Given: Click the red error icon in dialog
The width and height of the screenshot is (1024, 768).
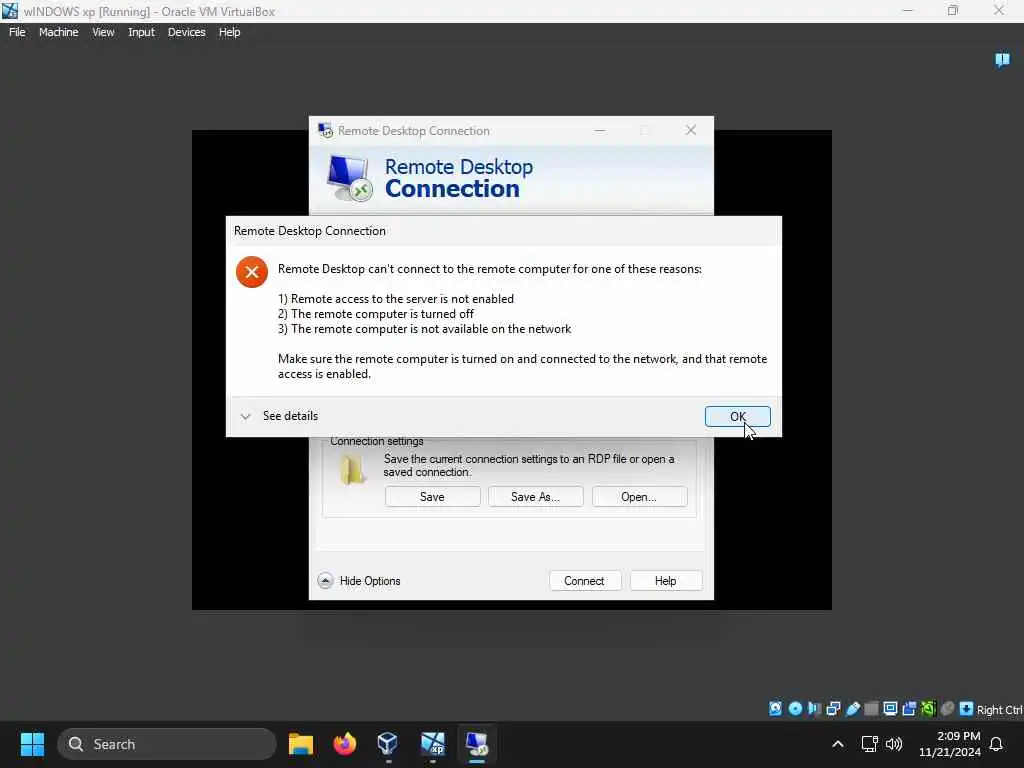Looking at the screenshot, I should tap(252, 272).
